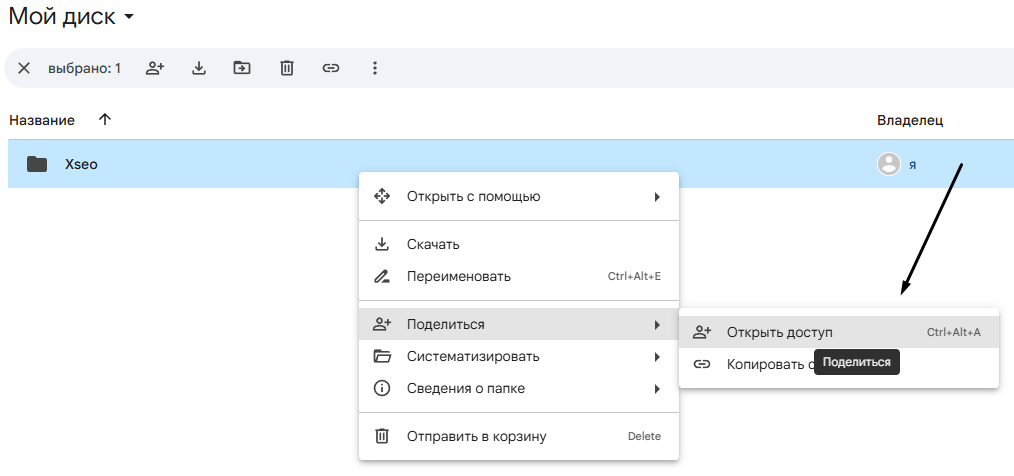The height and width of the screenshot is (476, 1014).
Task: Open the Сведения о папке submenu
Action: 519,389
